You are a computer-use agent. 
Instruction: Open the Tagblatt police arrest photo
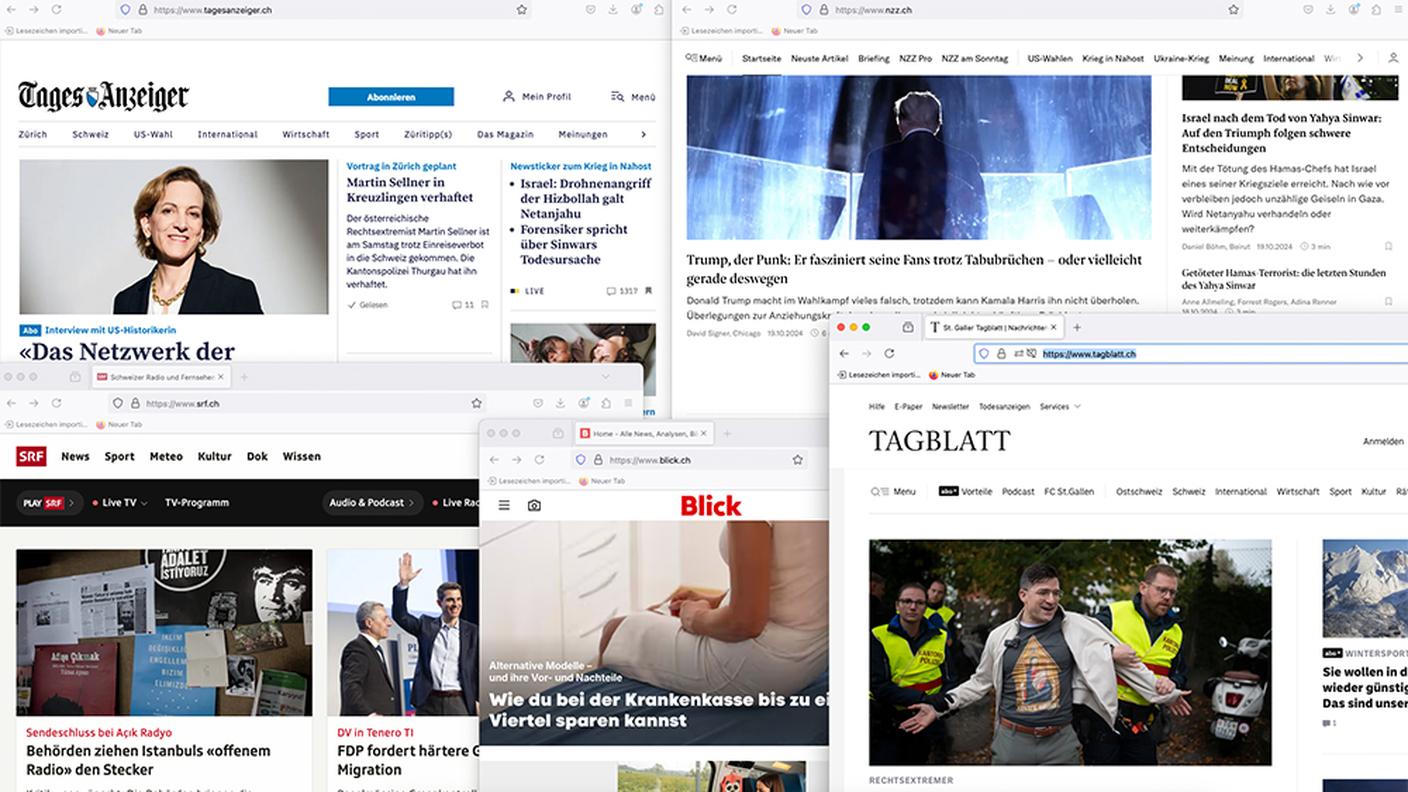point(1070,653)
